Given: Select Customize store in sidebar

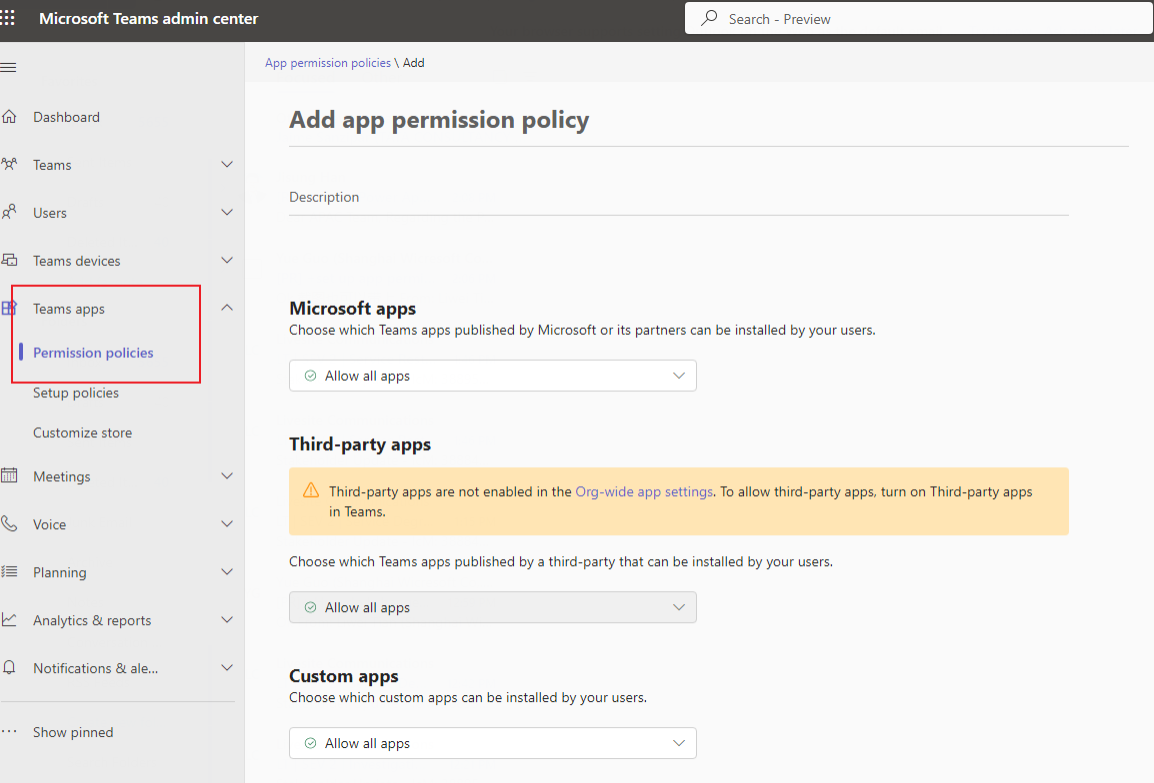Looking at the screenshot, I should (x=82, y=433).
